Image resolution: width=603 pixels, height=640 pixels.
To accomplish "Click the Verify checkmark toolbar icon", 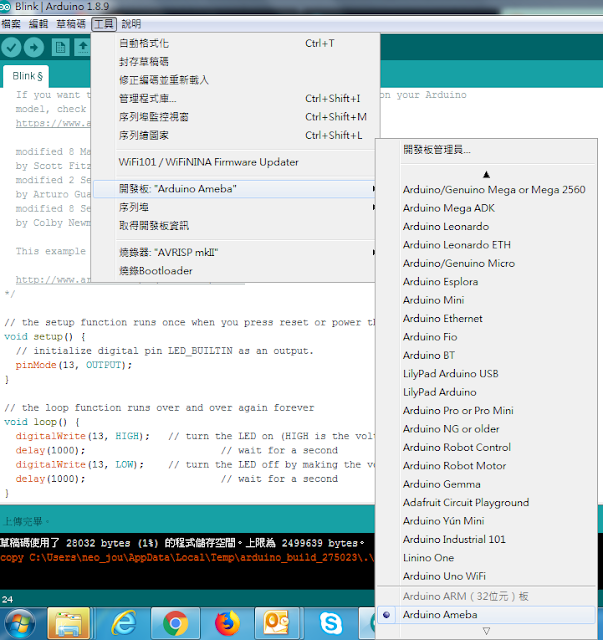I will click(x=11, y=48).
